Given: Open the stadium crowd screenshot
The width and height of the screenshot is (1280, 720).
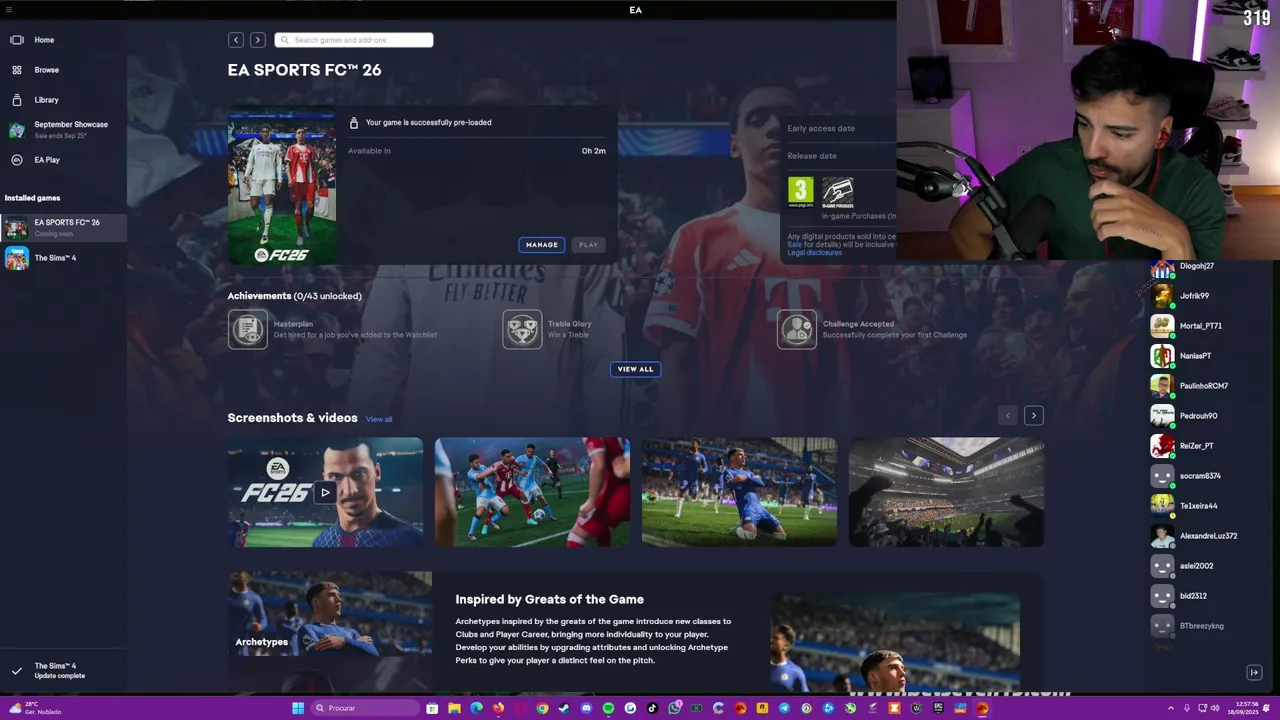Looking at the screenshot, I should tap(946, 492).
